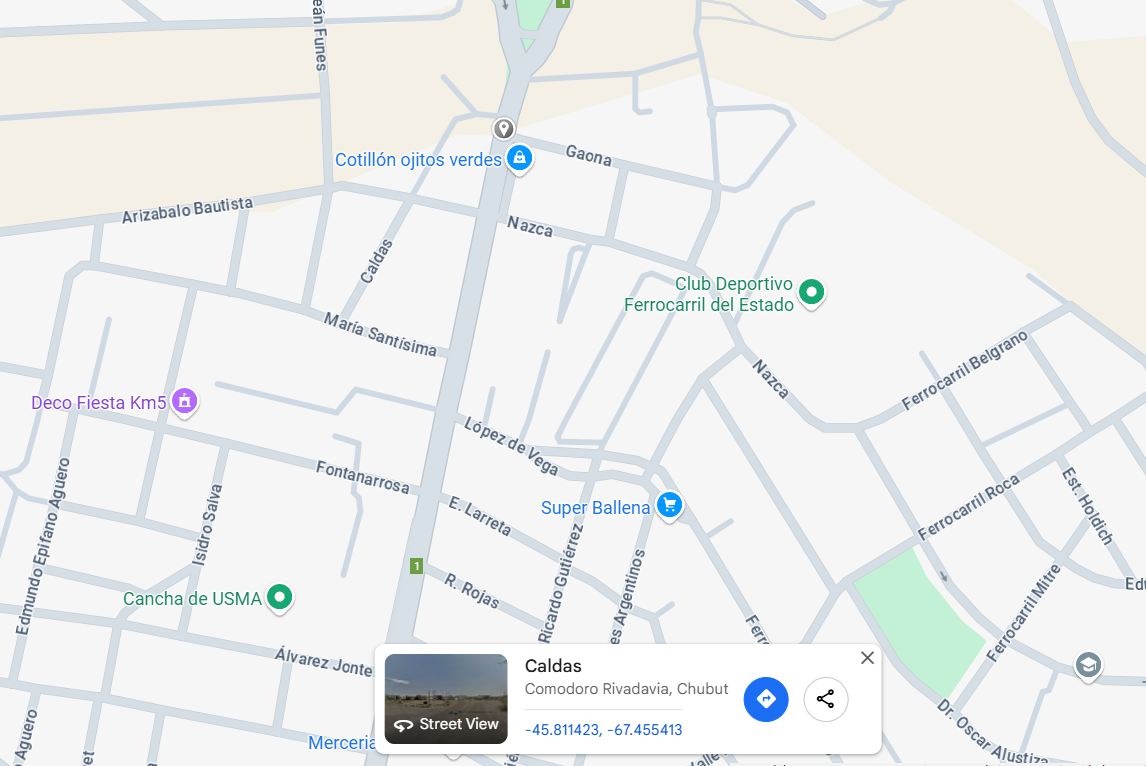Image resolution: width=1146 pixels, height=766 pixels.
Task: Click the Merceria place label
Action: 342,743
